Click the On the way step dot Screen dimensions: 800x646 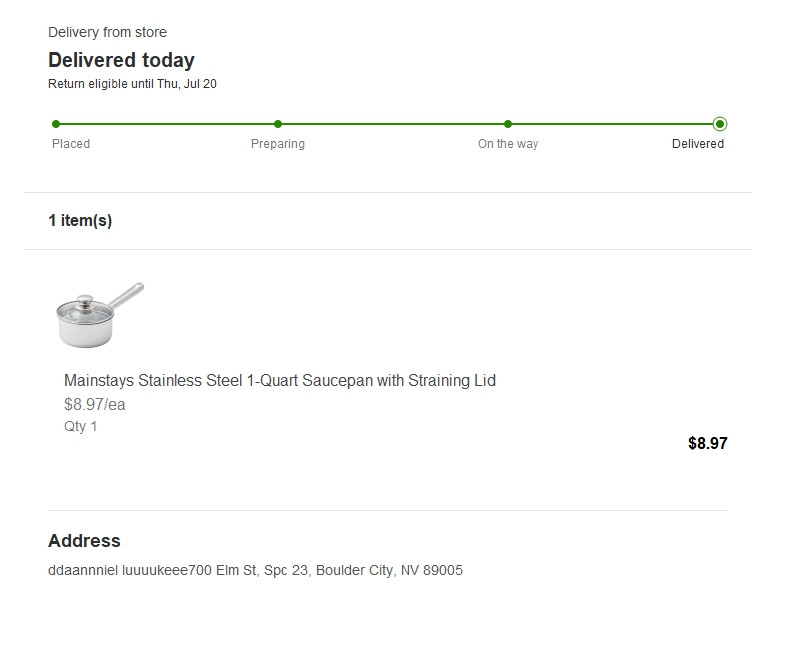click(508, 124)
